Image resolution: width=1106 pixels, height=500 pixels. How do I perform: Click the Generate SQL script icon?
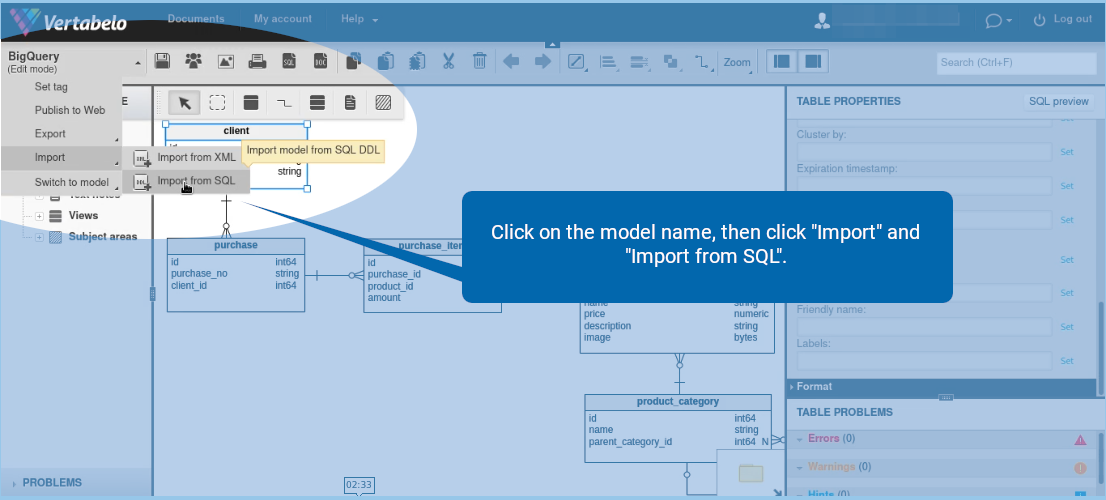[288, 61]
